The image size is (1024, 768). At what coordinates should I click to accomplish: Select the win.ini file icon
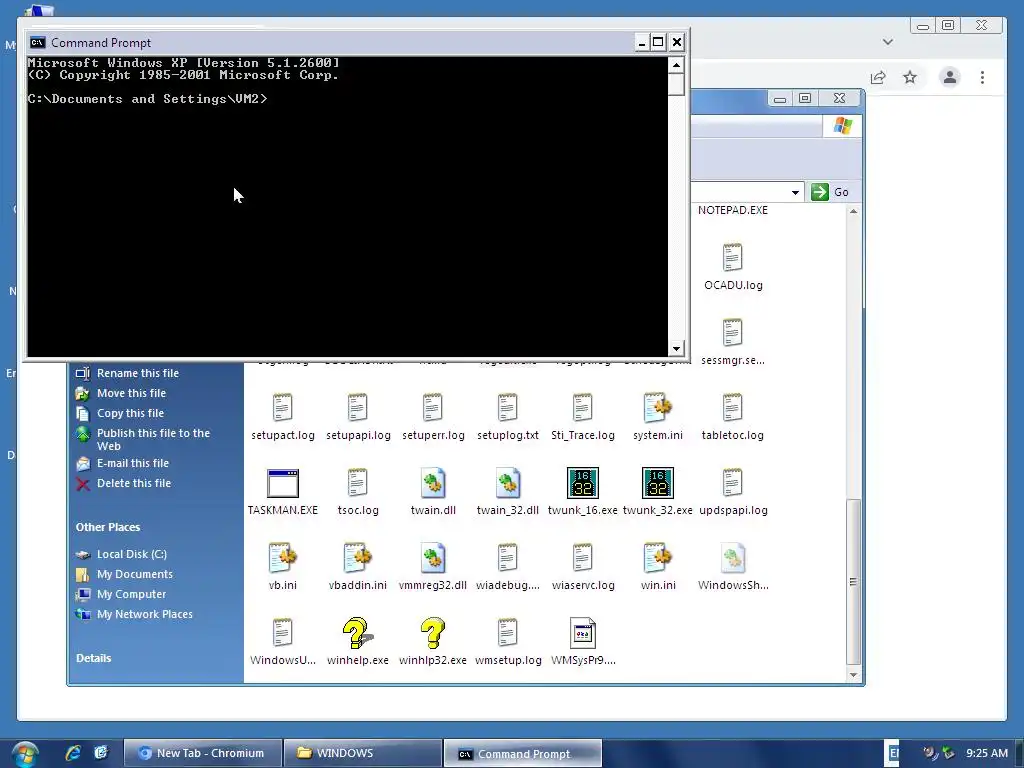(658, 558)
